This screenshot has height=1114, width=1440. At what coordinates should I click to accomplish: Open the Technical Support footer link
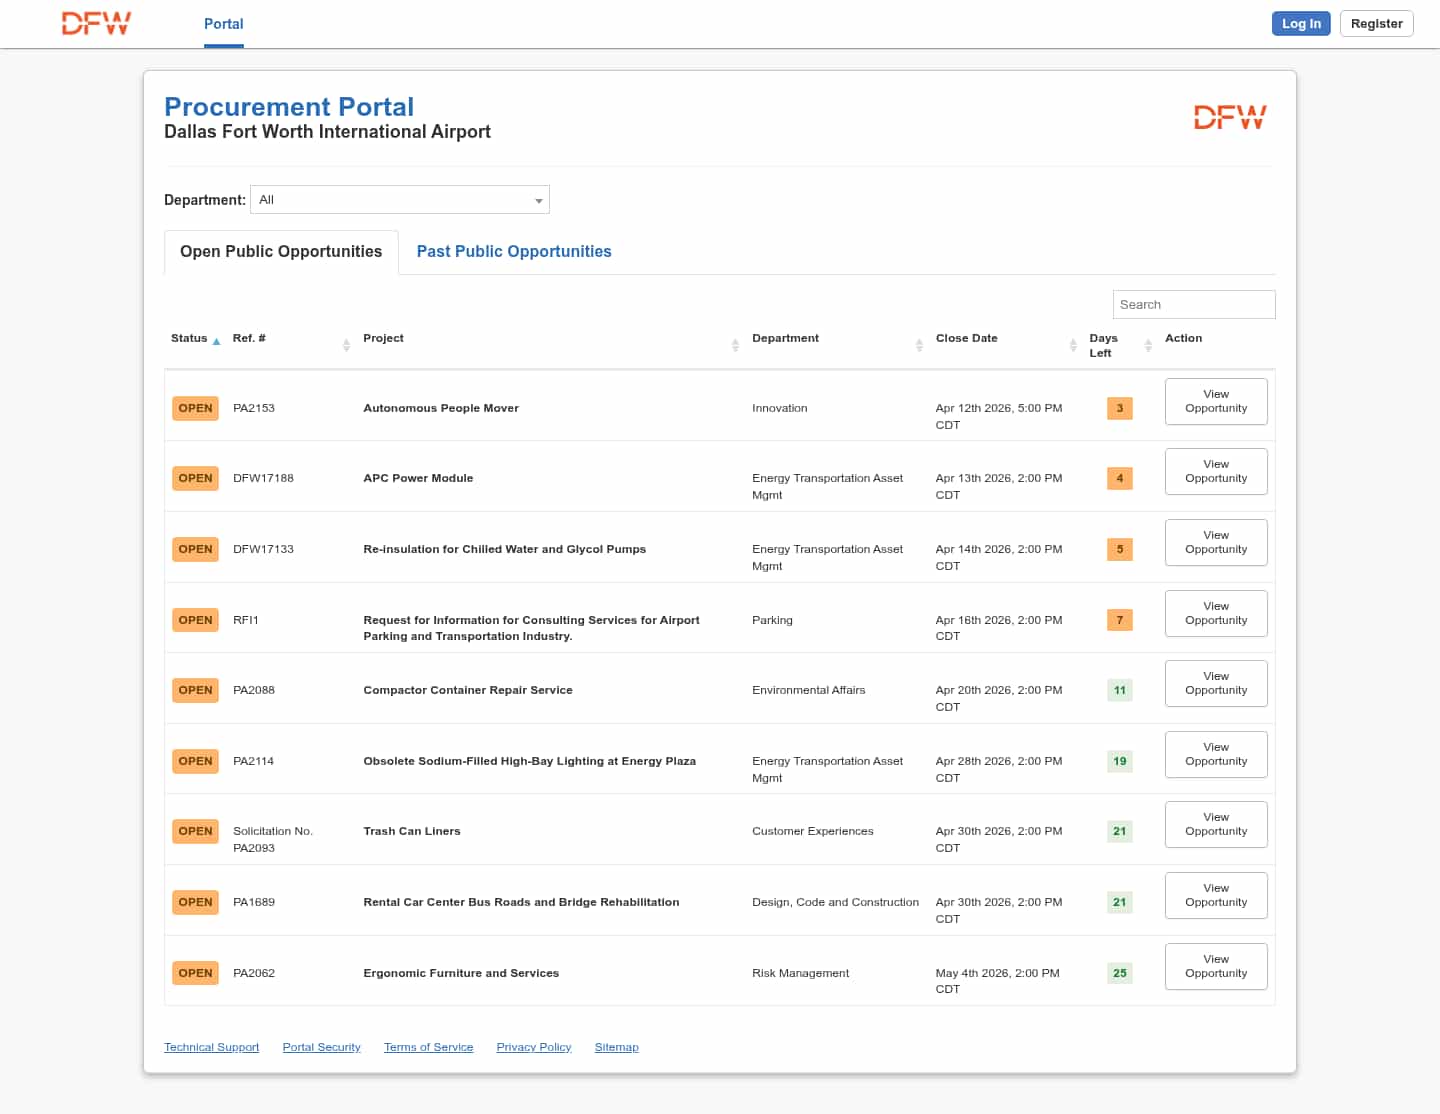(x=211, y=1047)
